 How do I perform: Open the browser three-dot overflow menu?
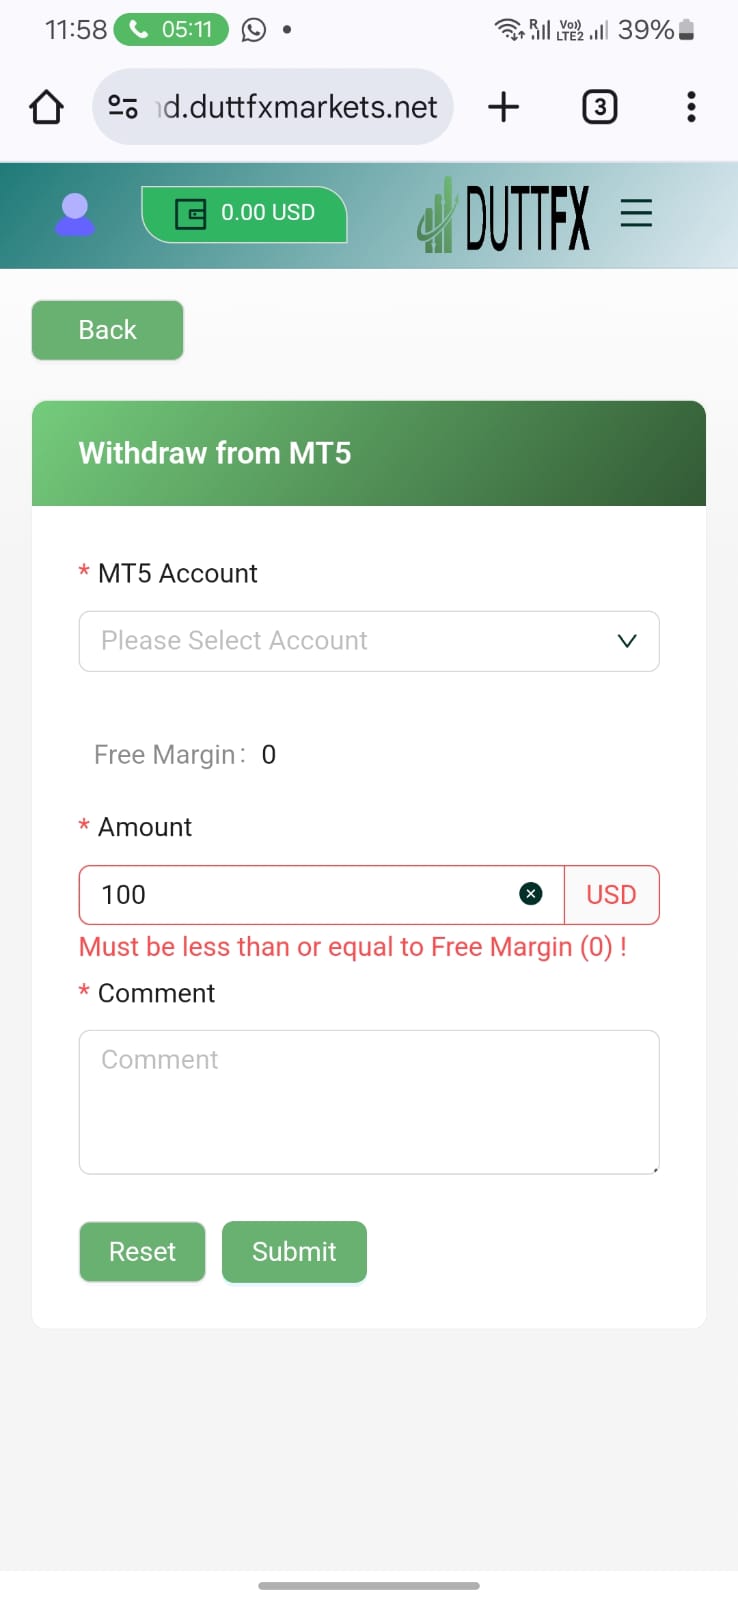point(691,107)
